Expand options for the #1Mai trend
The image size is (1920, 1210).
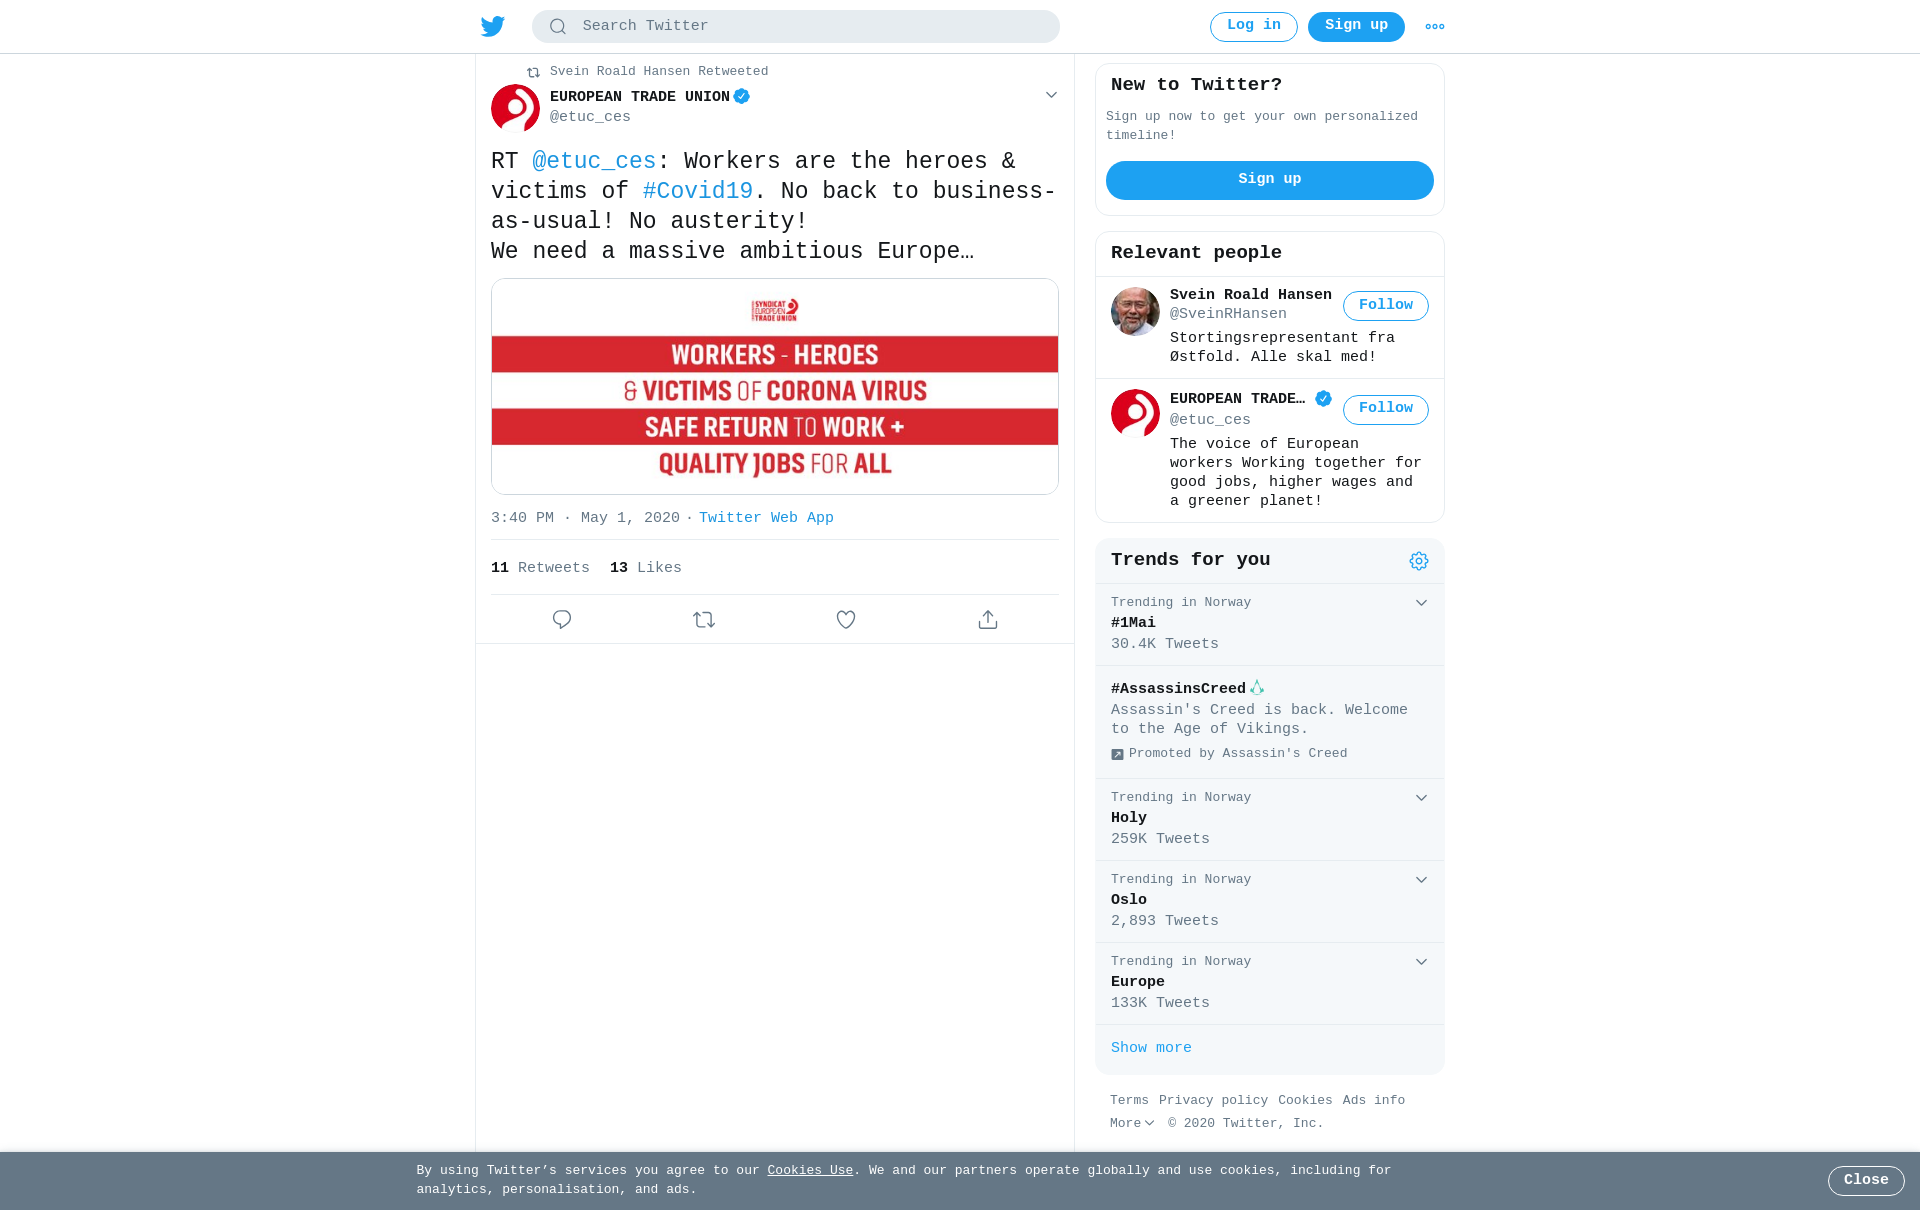(x=1421, y=603)
